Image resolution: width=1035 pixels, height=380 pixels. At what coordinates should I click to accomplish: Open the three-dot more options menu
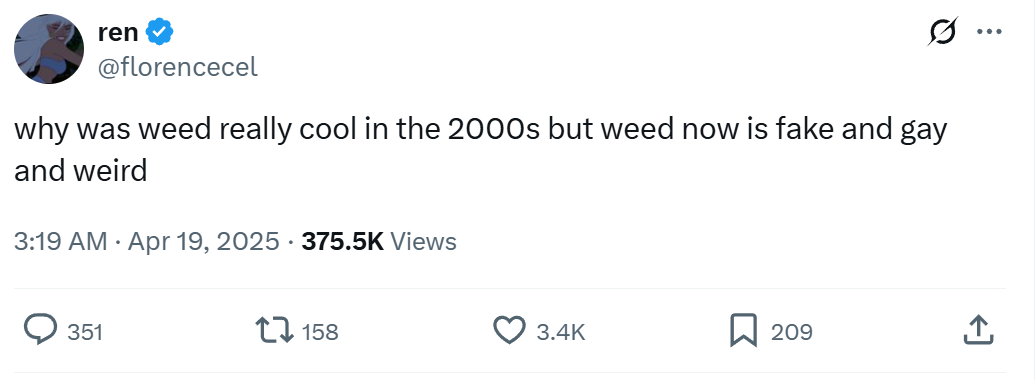click(x=989, y=31)
